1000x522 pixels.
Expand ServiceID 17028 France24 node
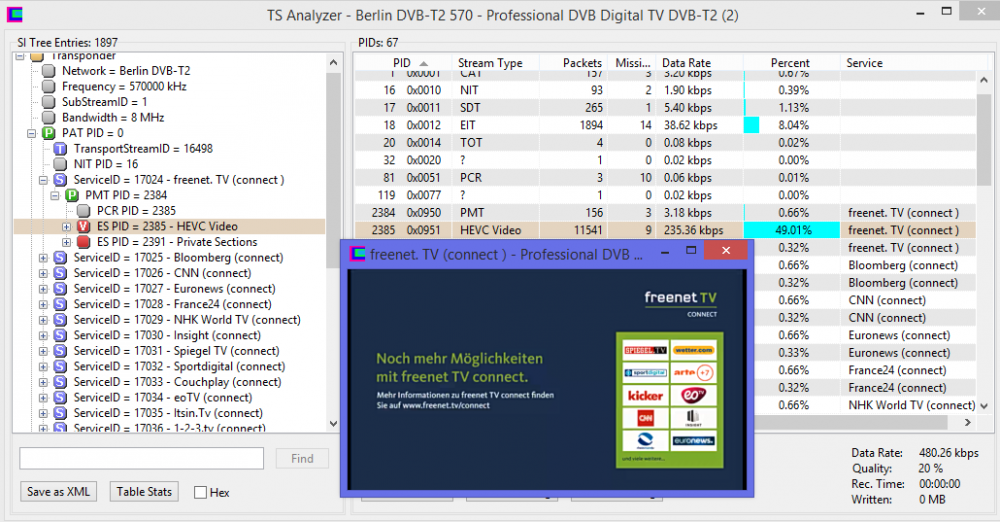(43, 304)
